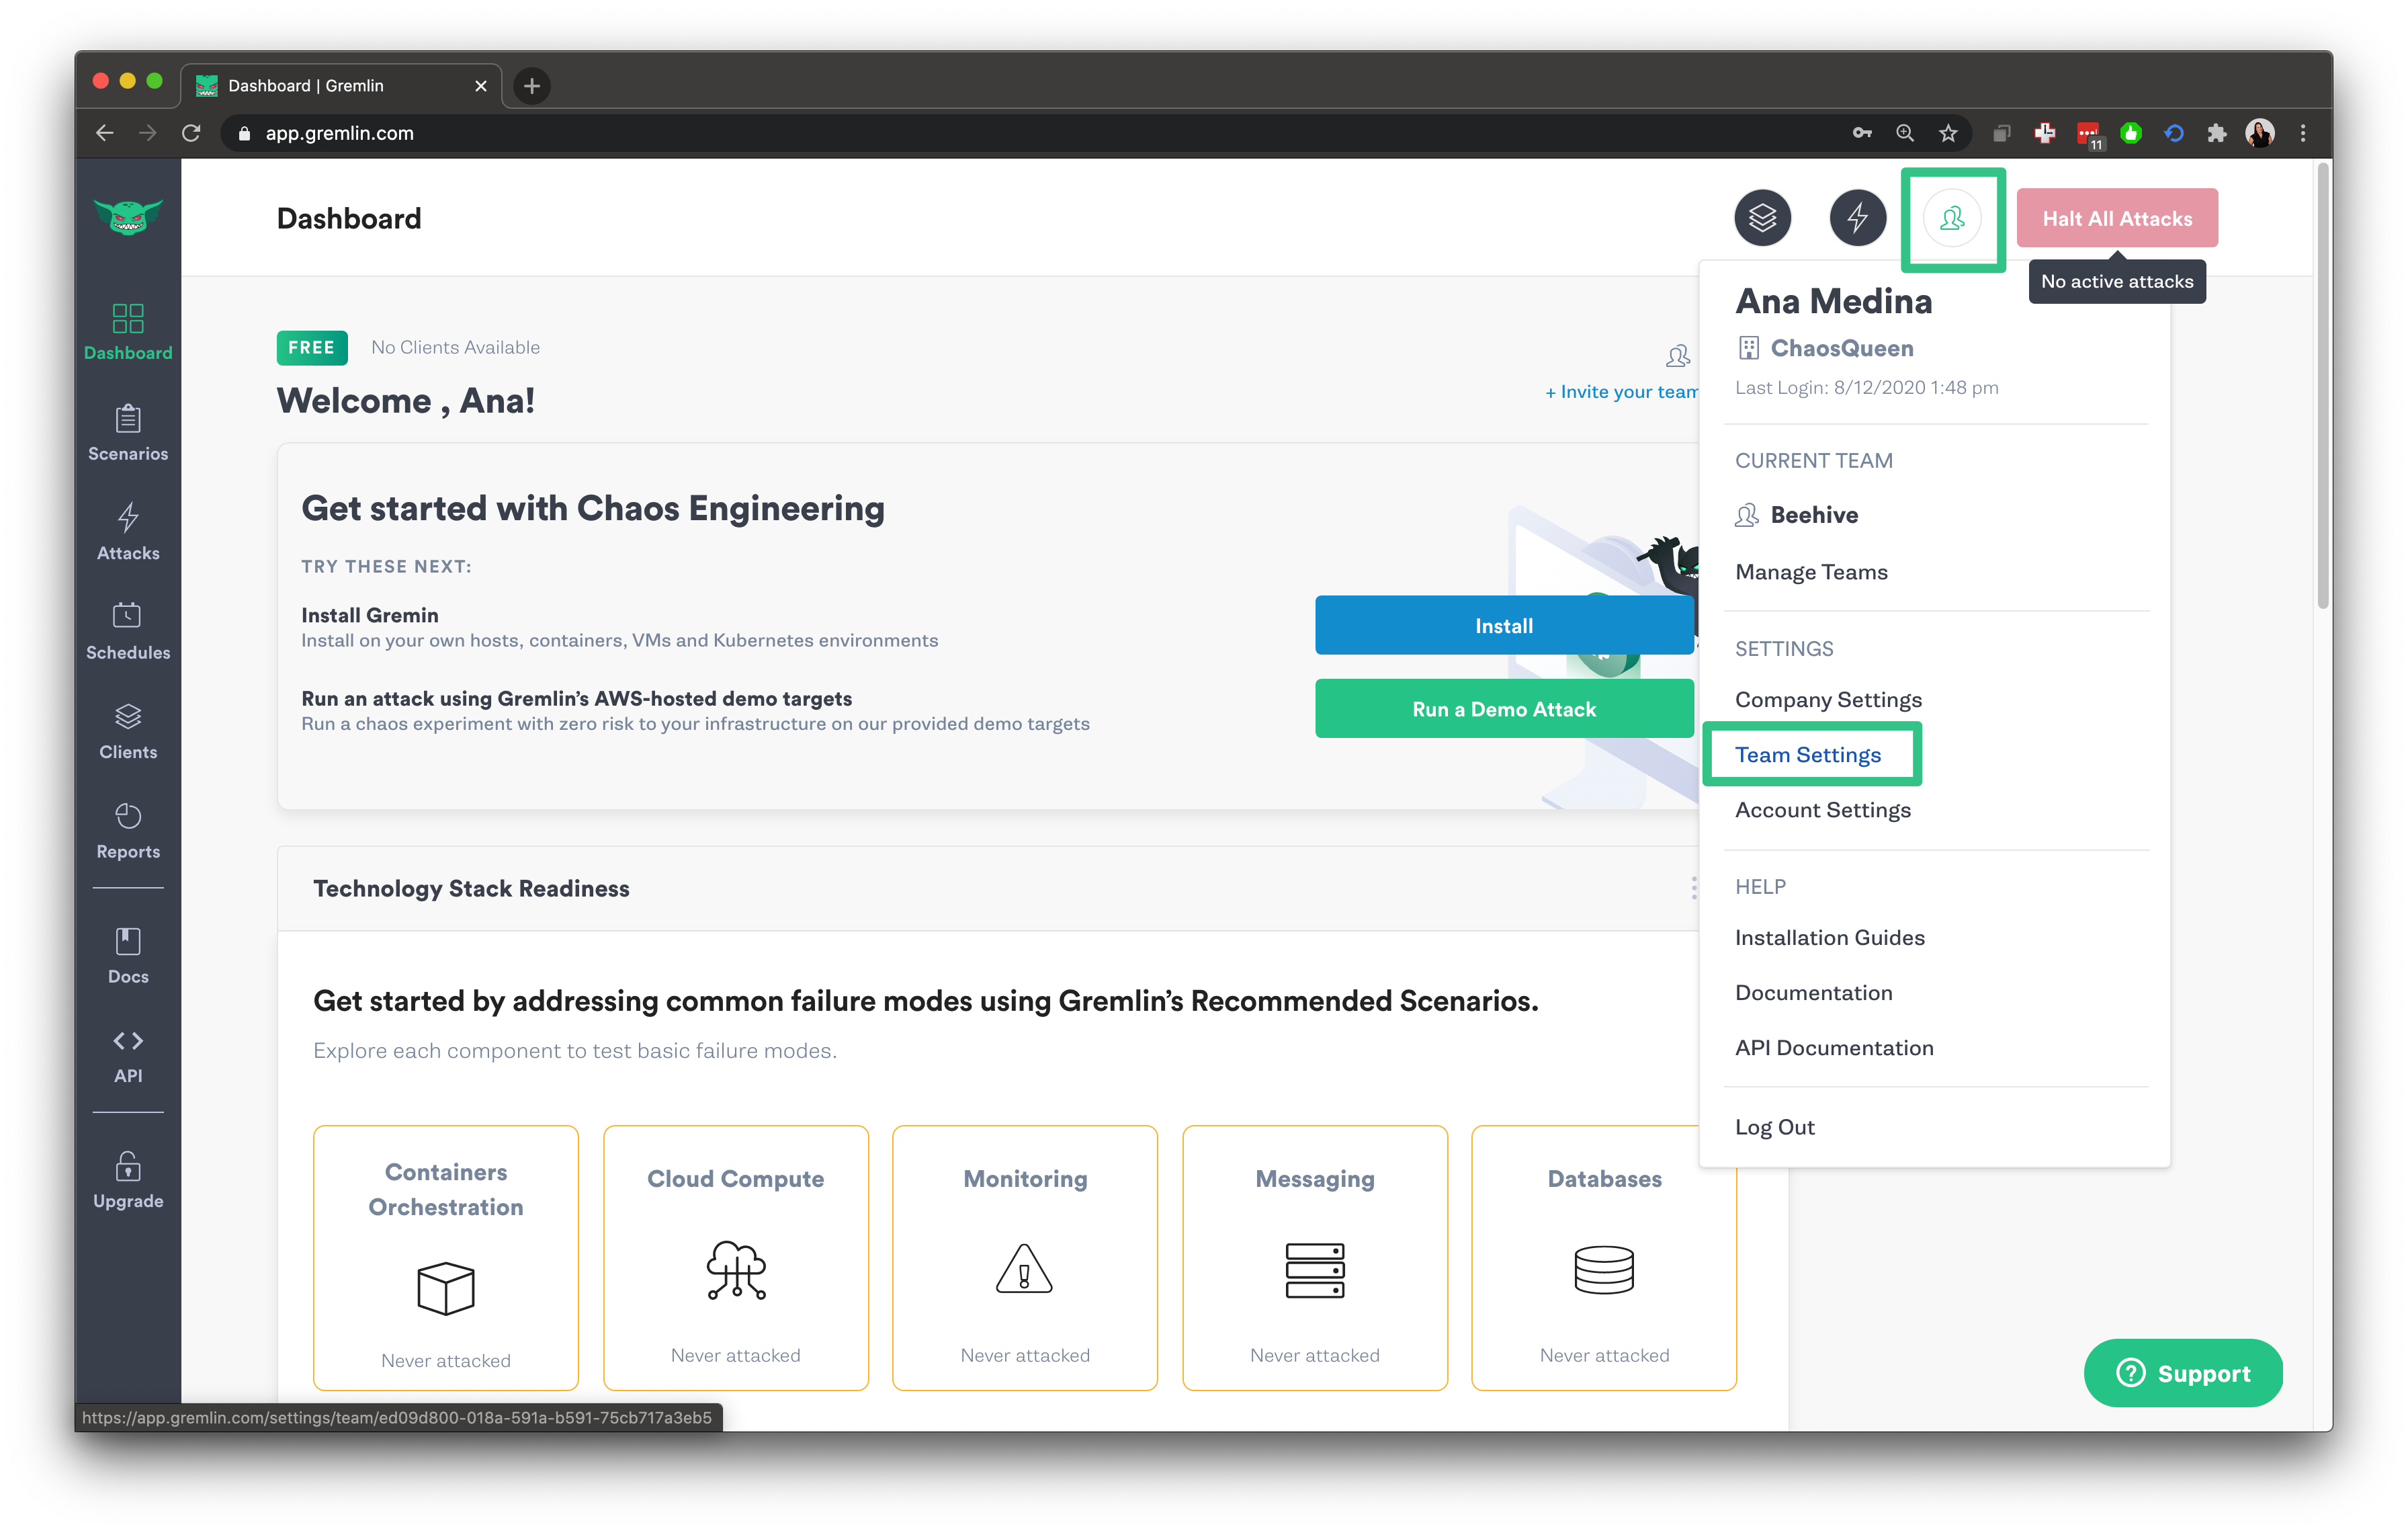
Task: Click the Containers Orchestration card
Action: coord(446,1258)
